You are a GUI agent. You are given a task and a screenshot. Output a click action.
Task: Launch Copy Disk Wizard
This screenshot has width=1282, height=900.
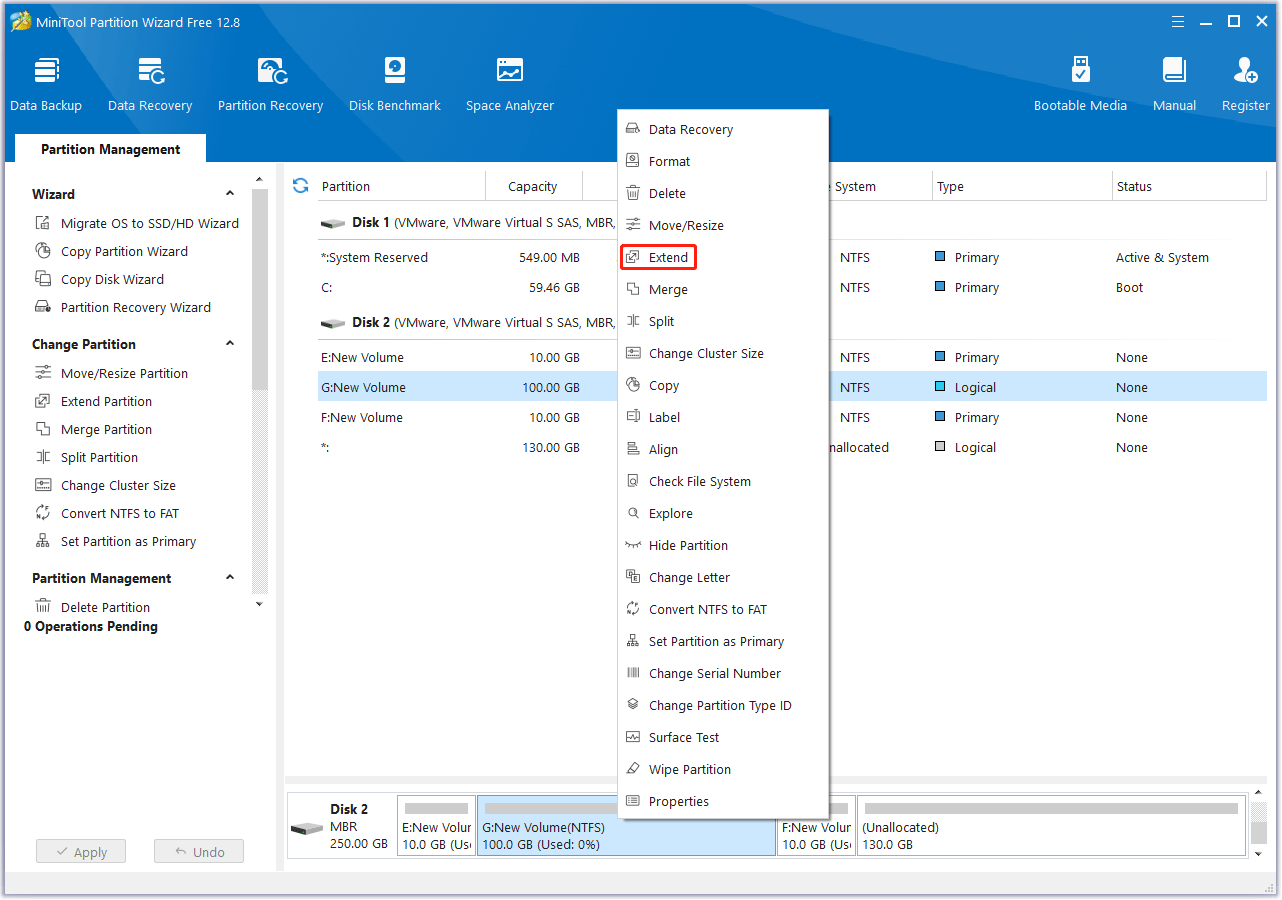pyautogui.click(x=99, y=279)
